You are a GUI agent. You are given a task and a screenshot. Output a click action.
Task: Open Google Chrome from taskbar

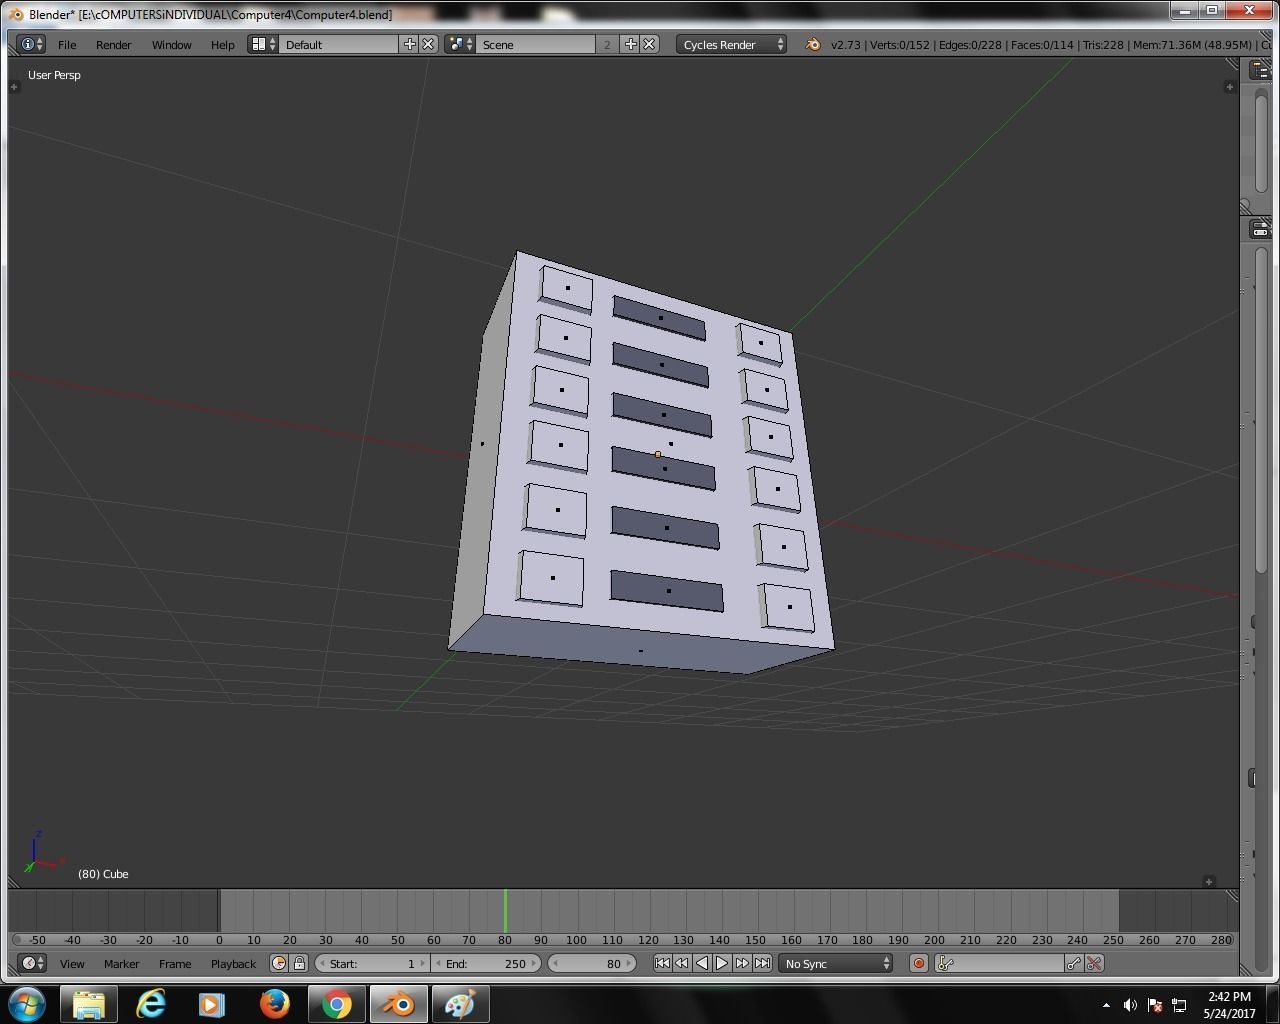pyautogui.click(x=337, y=1004)
